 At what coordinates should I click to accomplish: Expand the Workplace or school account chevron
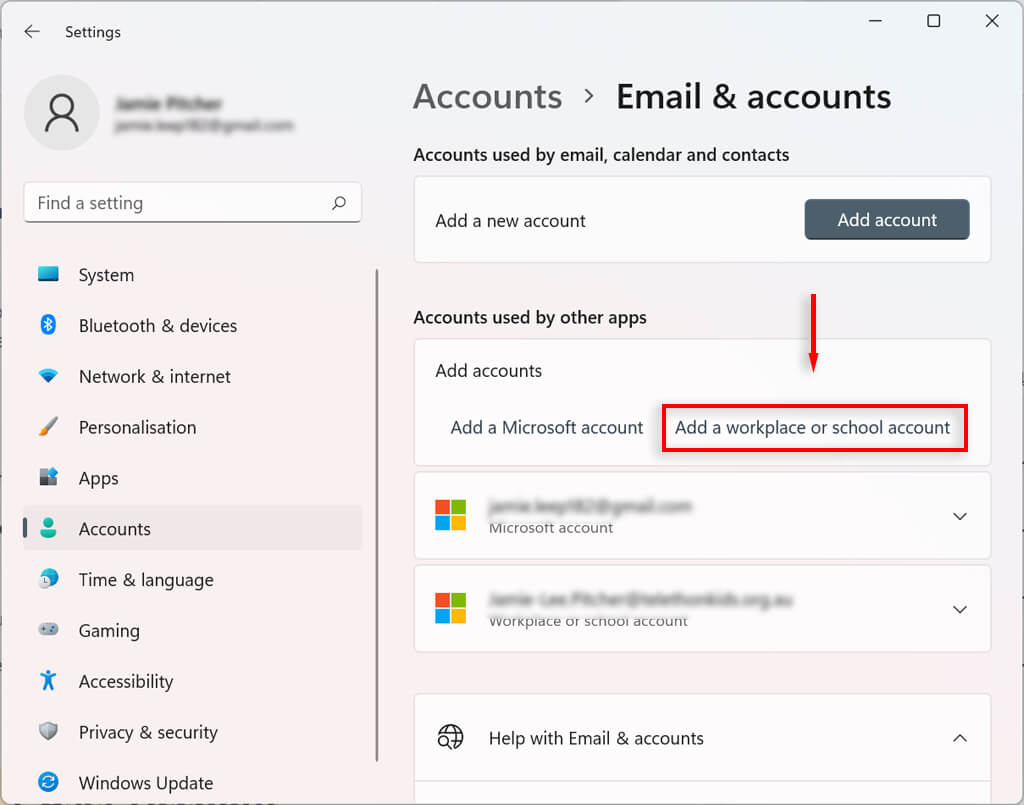[x=959, y=609]
